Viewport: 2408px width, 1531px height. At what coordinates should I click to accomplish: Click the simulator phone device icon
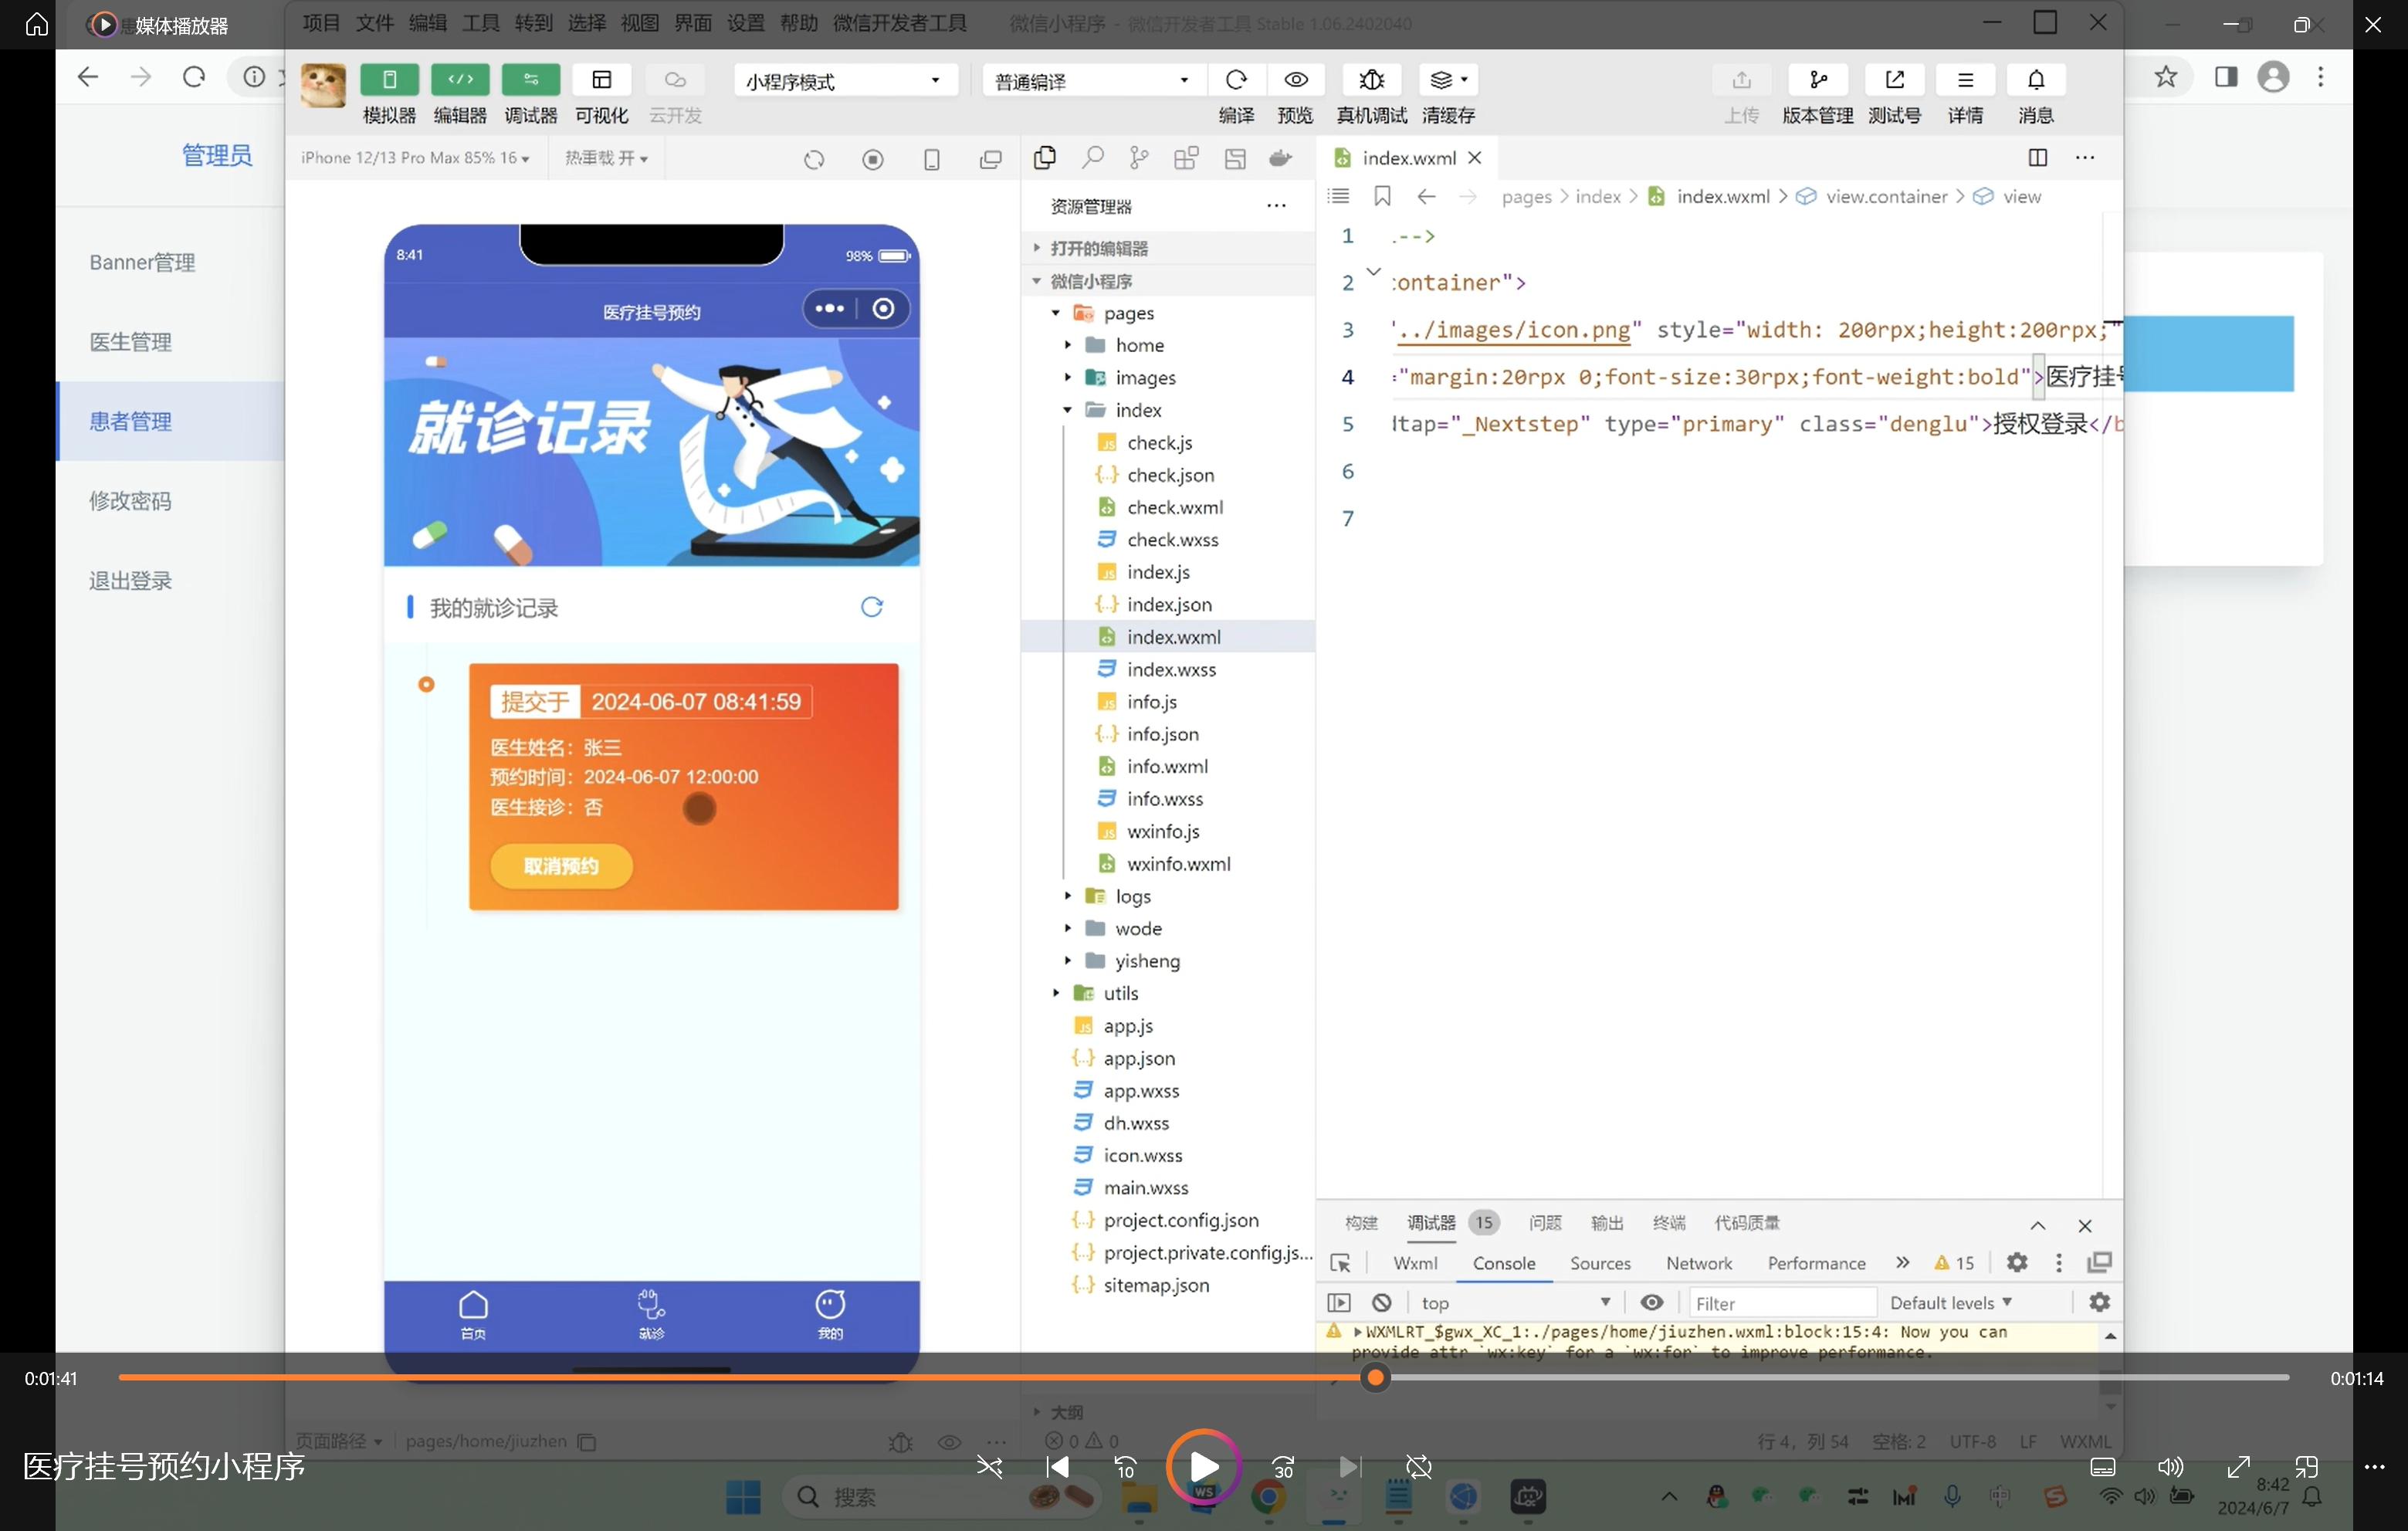tap(932, 160)
